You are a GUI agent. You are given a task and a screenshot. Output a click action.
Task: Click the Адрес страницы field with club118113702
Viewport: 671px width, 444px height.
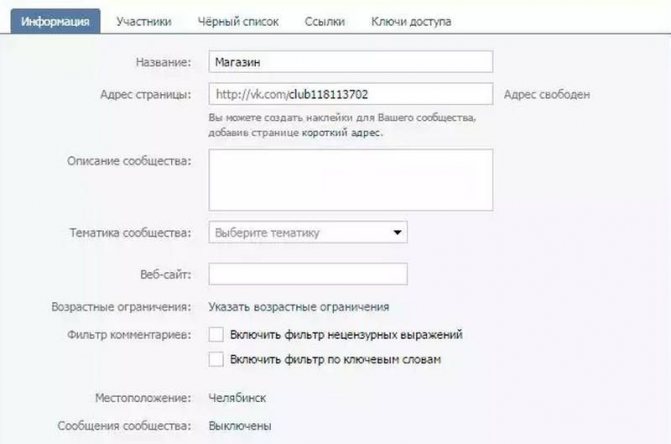pos(351,94)
